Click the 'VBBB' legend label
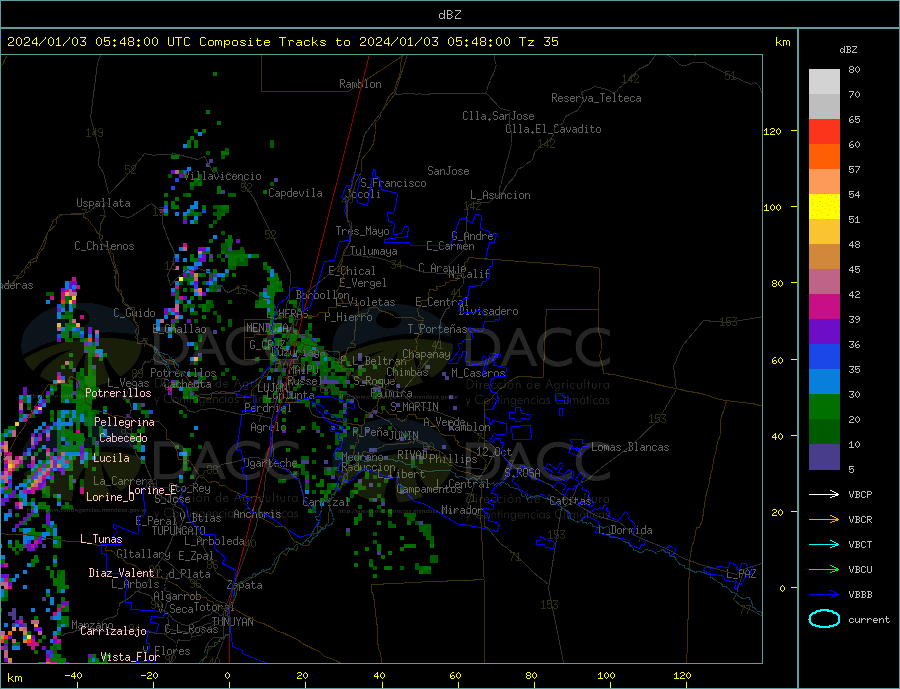900x689 pixels. coord(860,595)
